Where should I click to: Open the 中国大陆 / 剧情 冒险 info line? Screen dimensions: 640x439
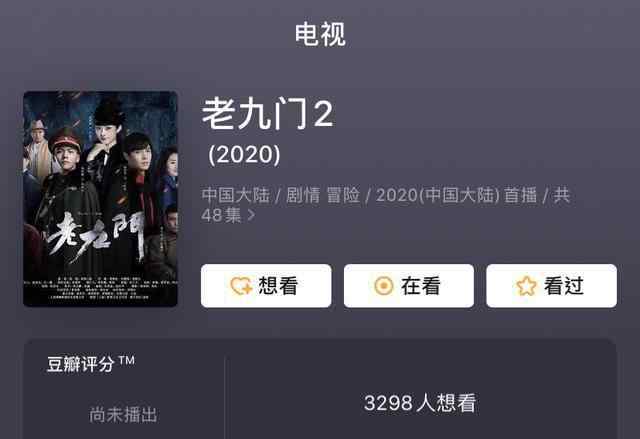click(x=385, y=205)
